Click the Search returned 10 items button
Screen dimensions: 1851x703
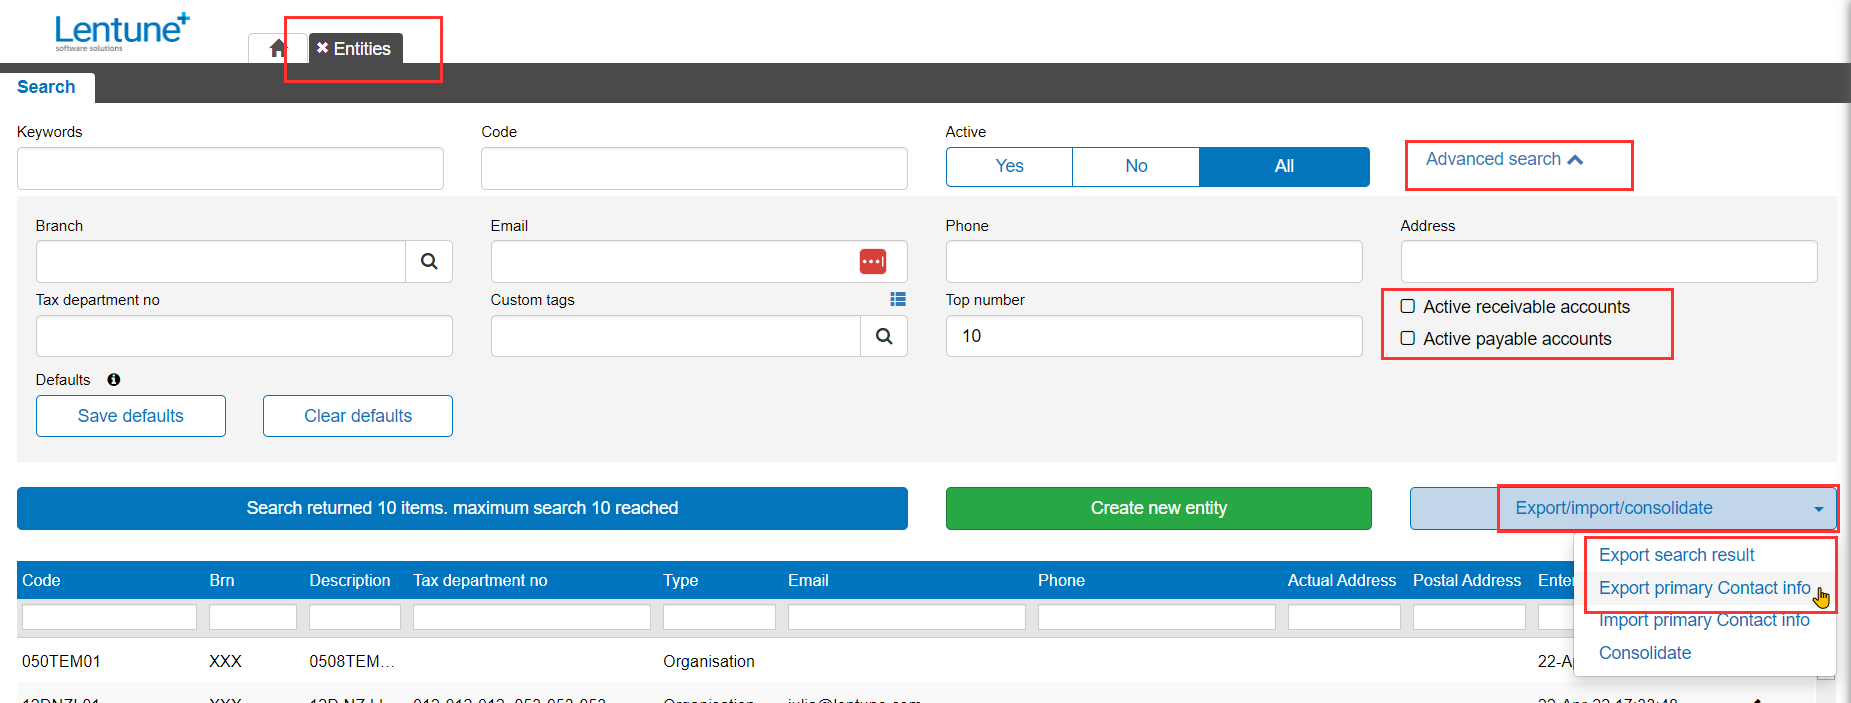coord(462,508)
